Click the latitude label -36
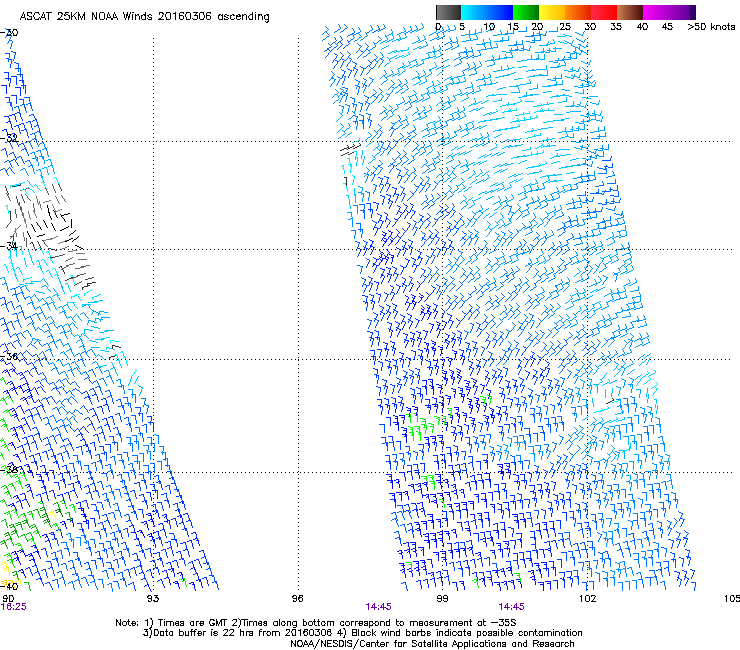 coord(9,356)
